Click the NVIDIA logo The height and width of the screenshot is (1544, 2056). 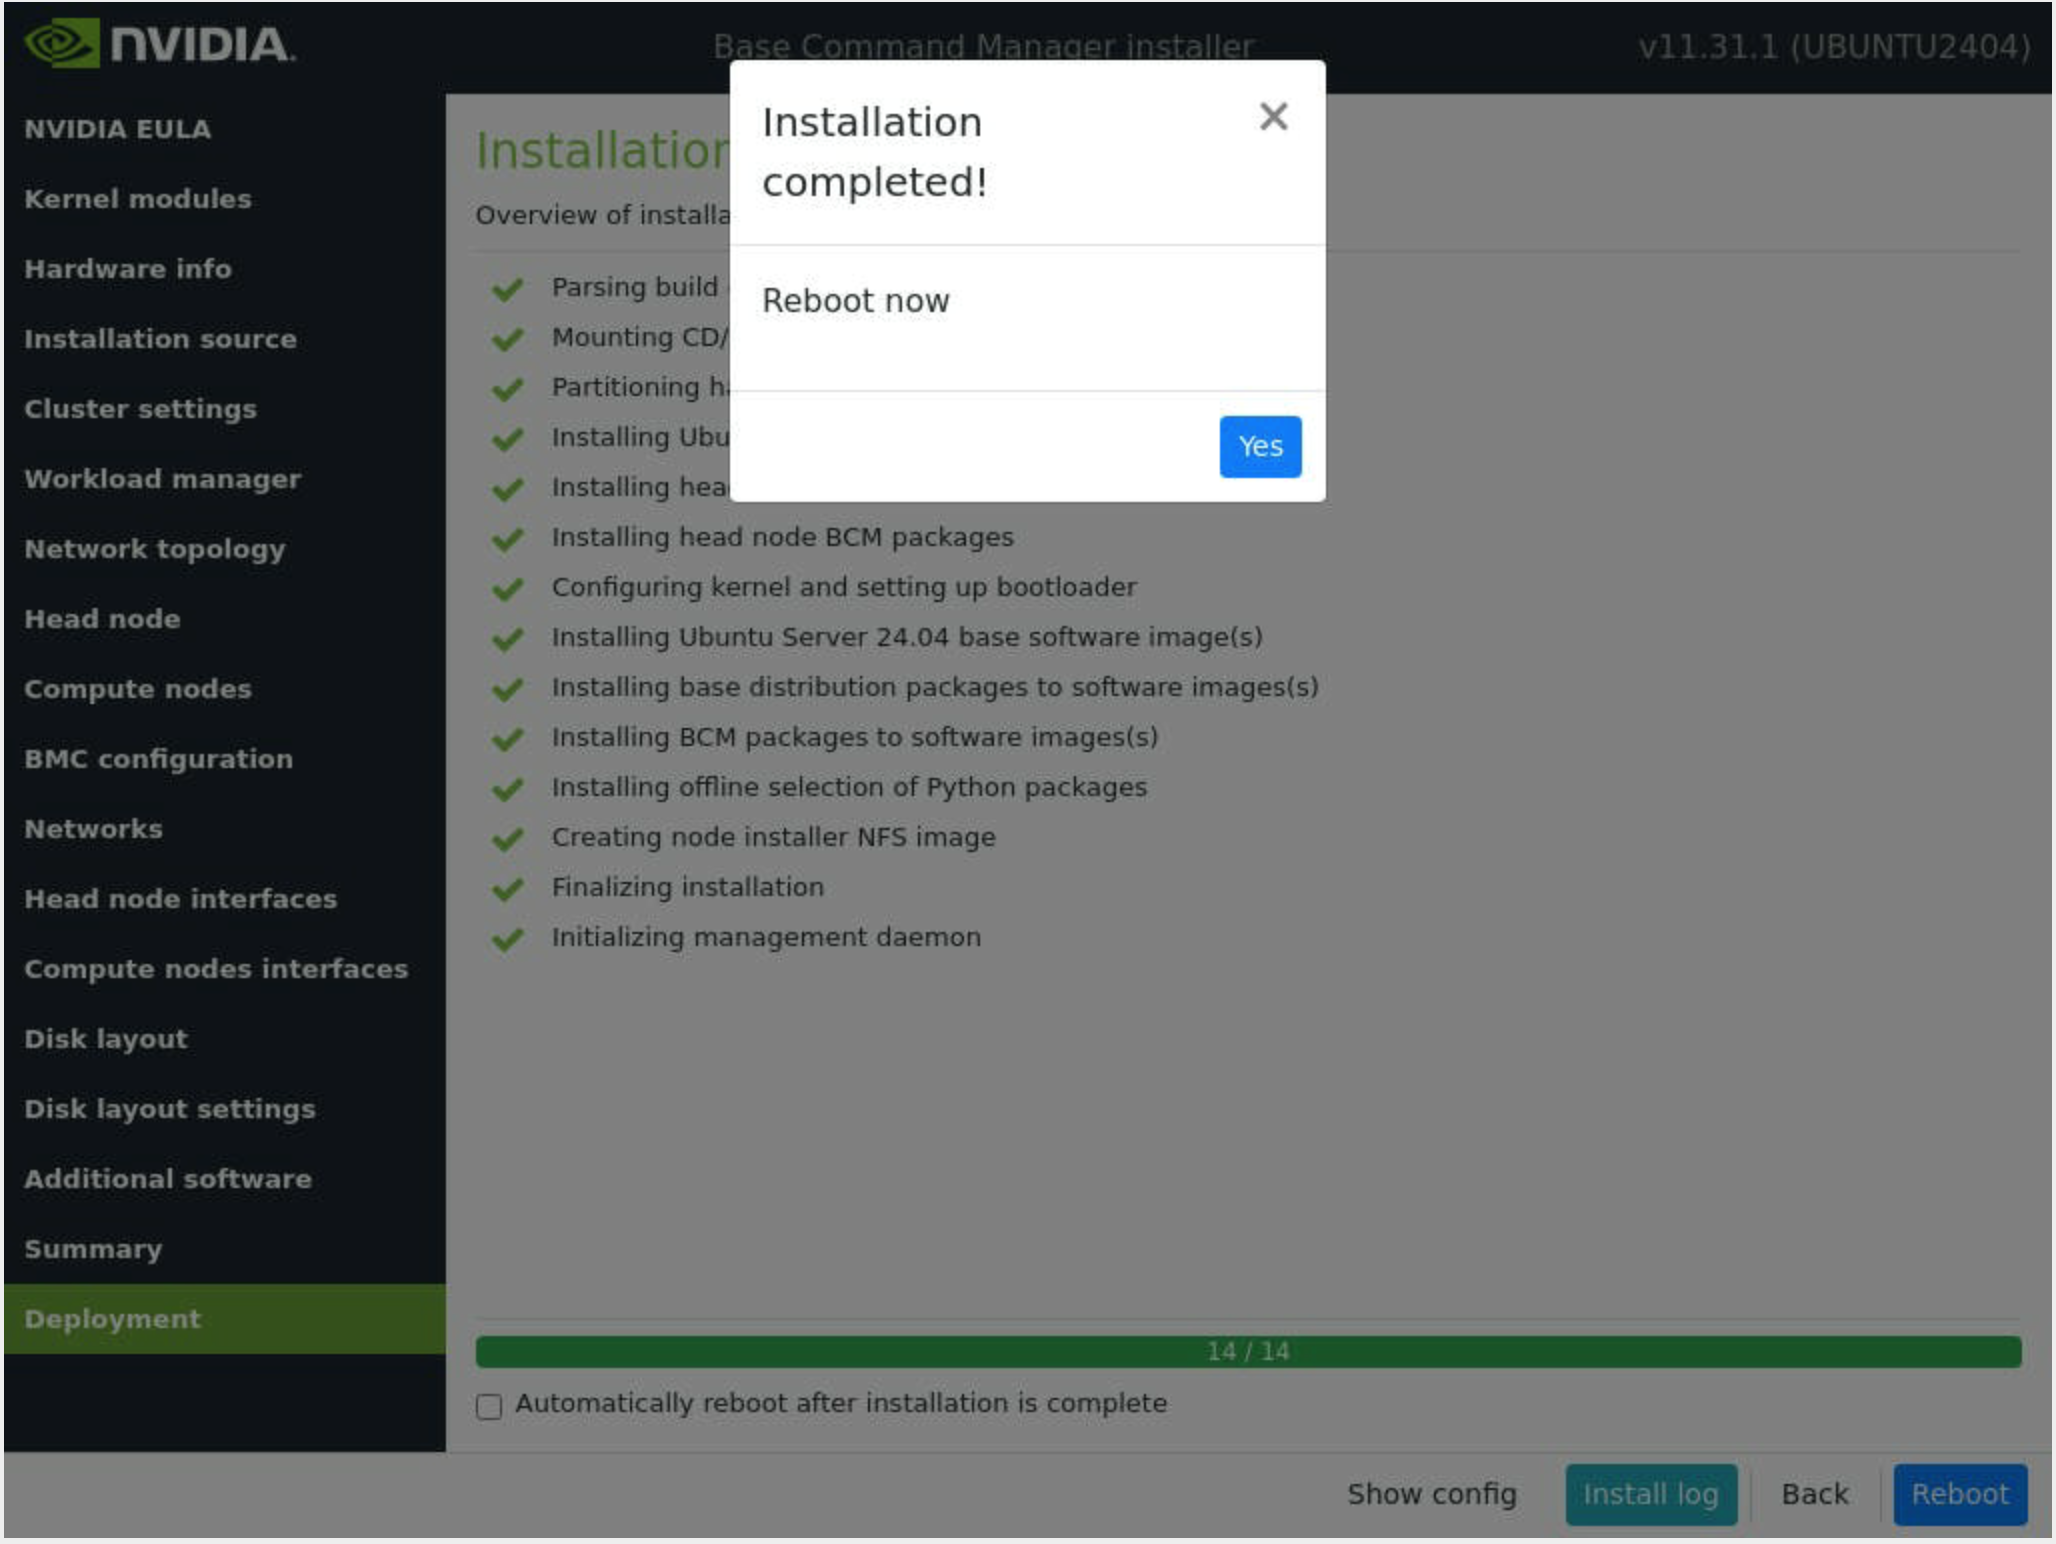(160, 45)
